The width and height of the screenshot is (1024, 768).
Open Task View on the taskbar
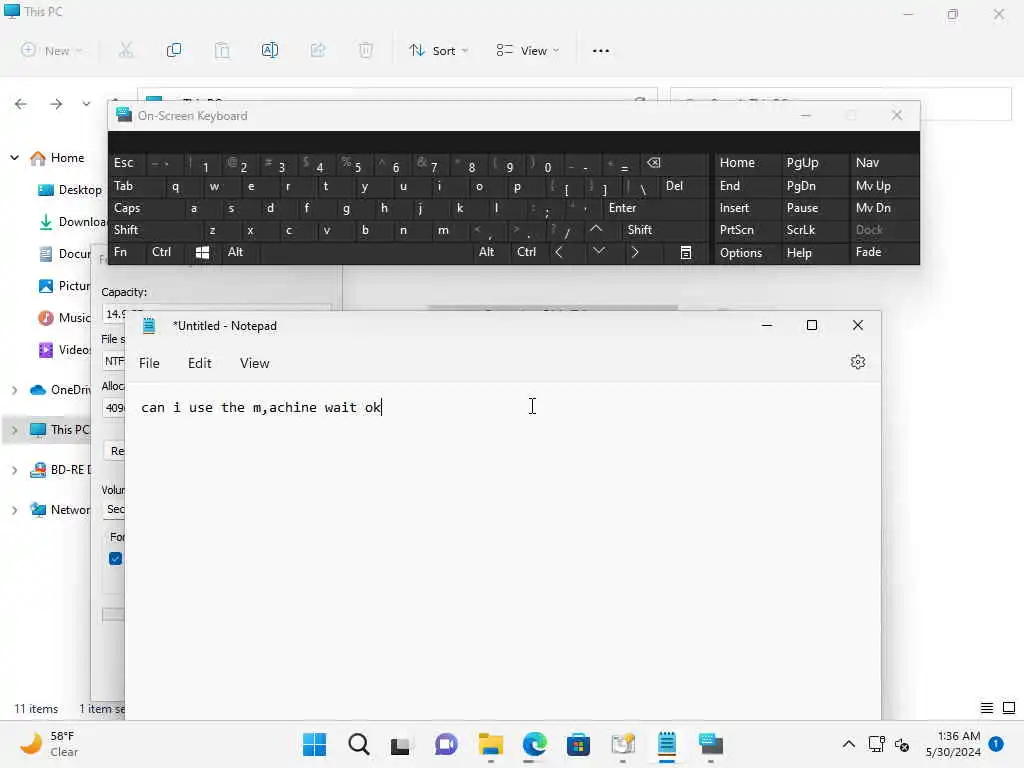(400, 745)
